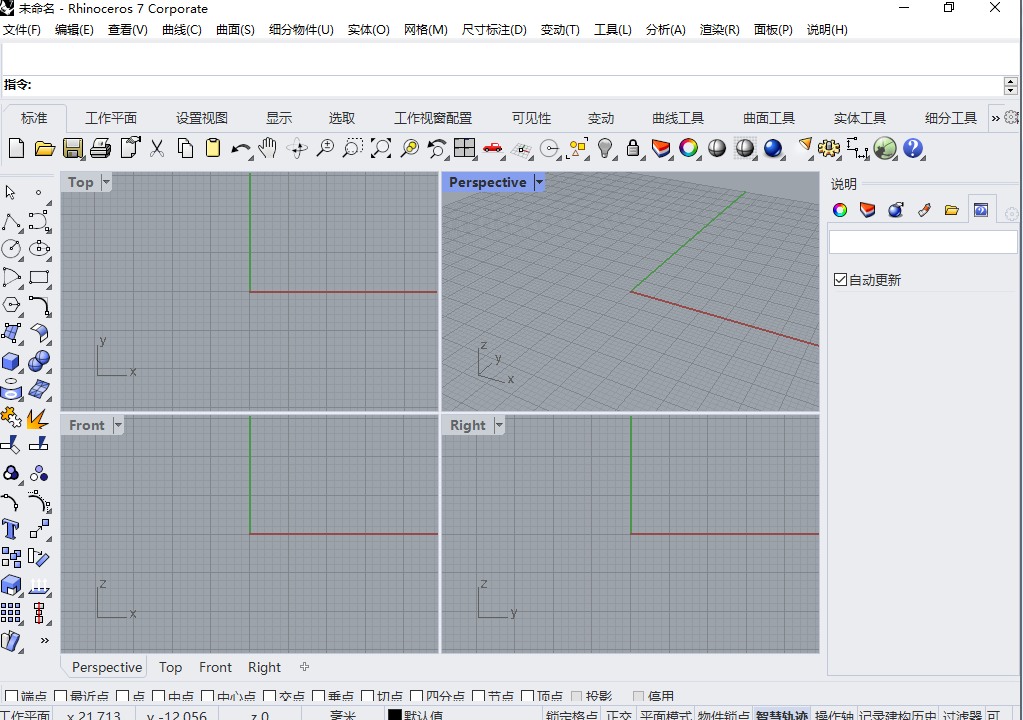Click the Save icon in the toolbar

[73, 148]
